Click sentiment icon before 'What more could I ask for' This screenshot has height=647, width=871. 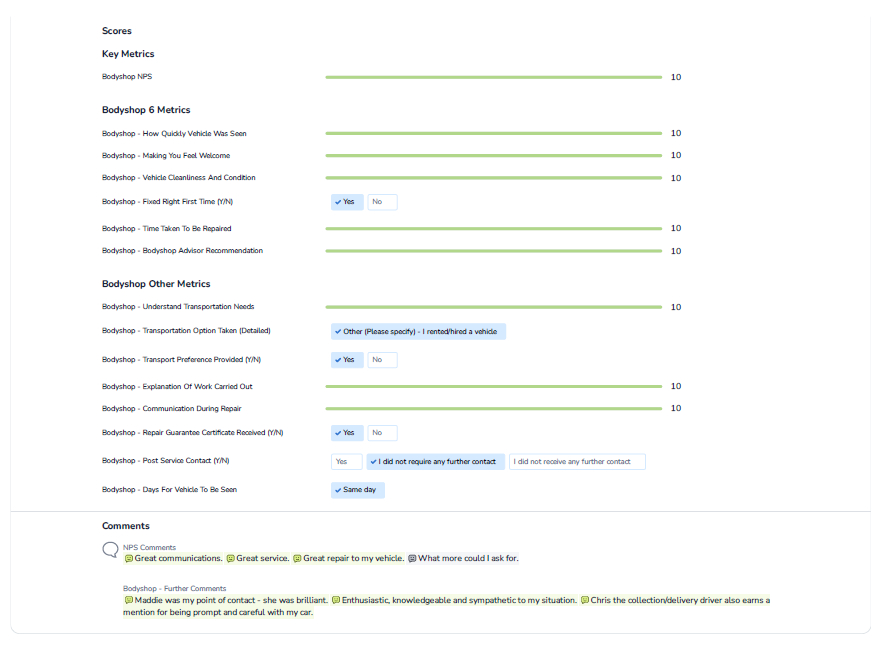click(412, 559)
